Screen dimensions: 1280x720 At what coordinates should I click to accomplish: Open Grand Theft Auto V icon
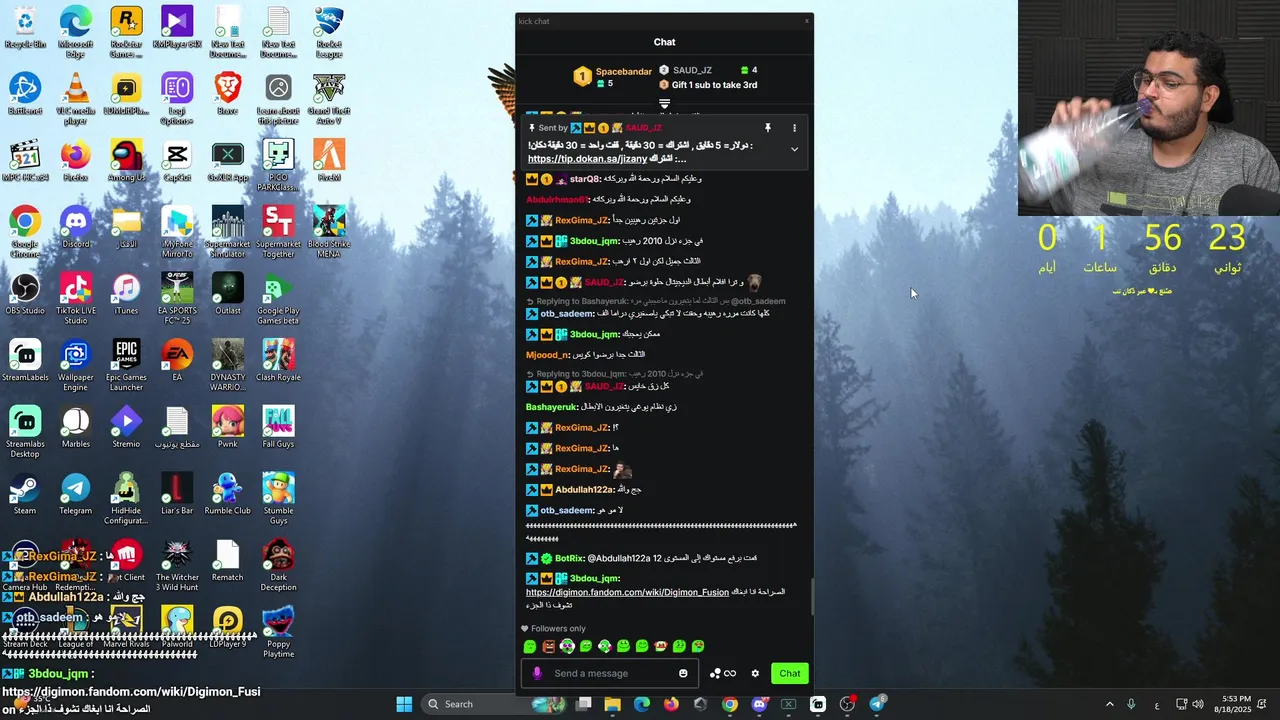pyautogui.click(x=329, y=98)
